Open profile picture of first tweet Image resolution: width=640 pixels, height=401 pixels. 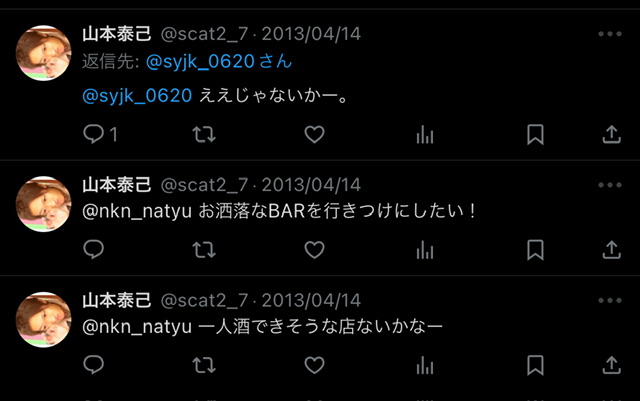(44, 53)
